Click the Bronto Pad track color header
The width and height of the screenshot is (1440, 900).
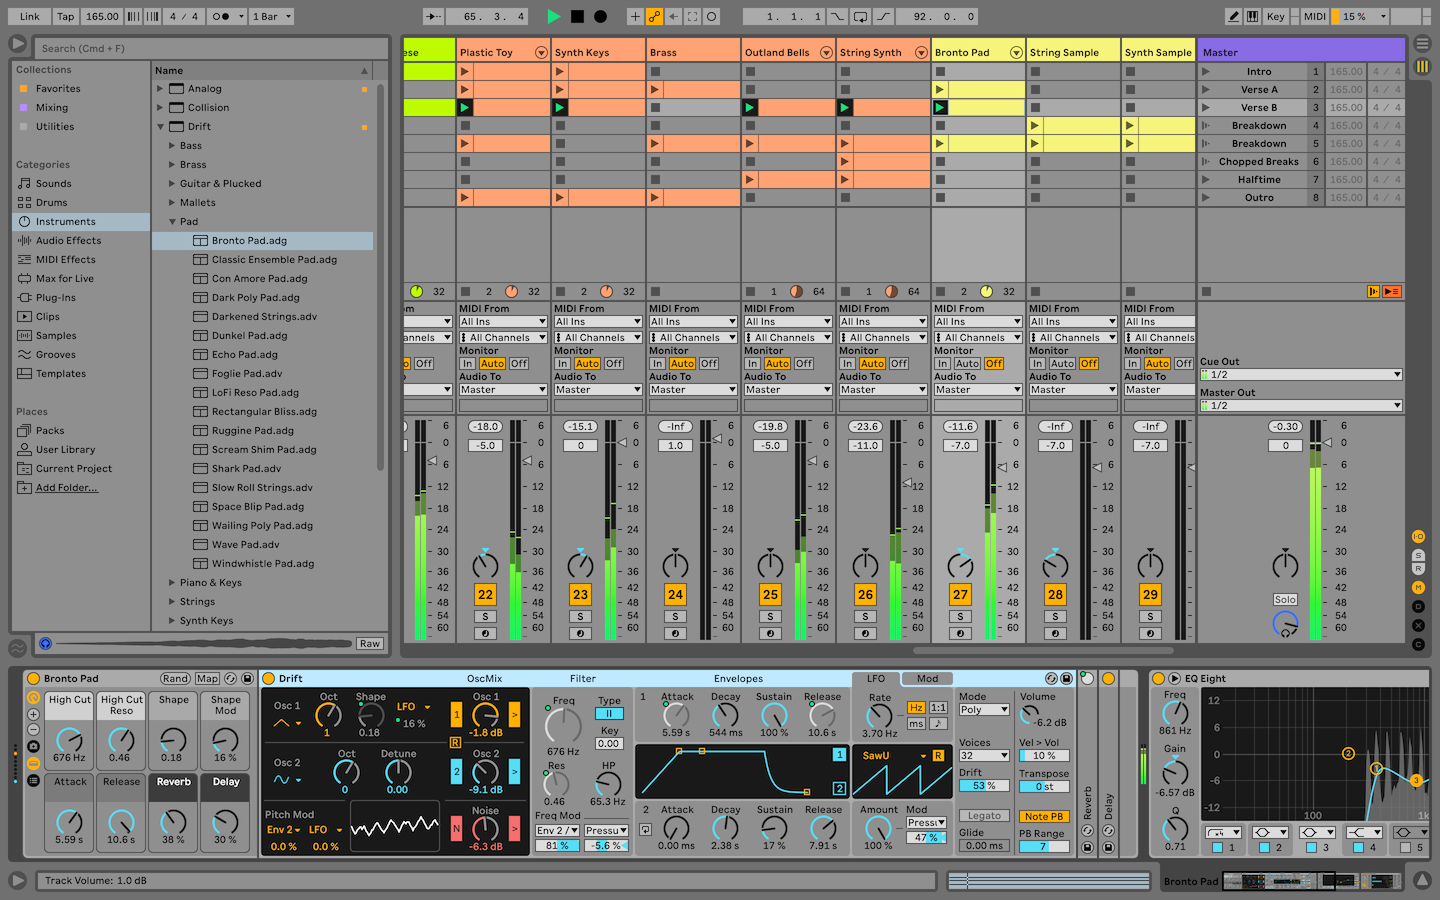[979, 52]
